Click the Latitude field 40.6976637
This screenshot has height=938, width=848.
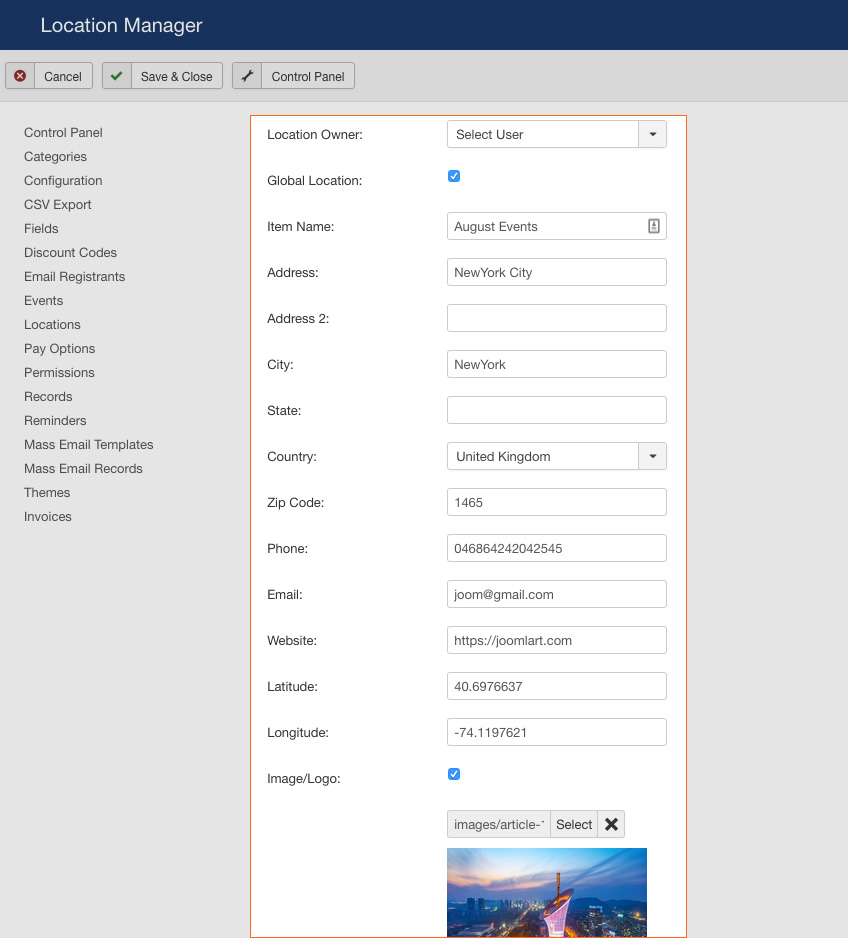click(x=557, y=686)
